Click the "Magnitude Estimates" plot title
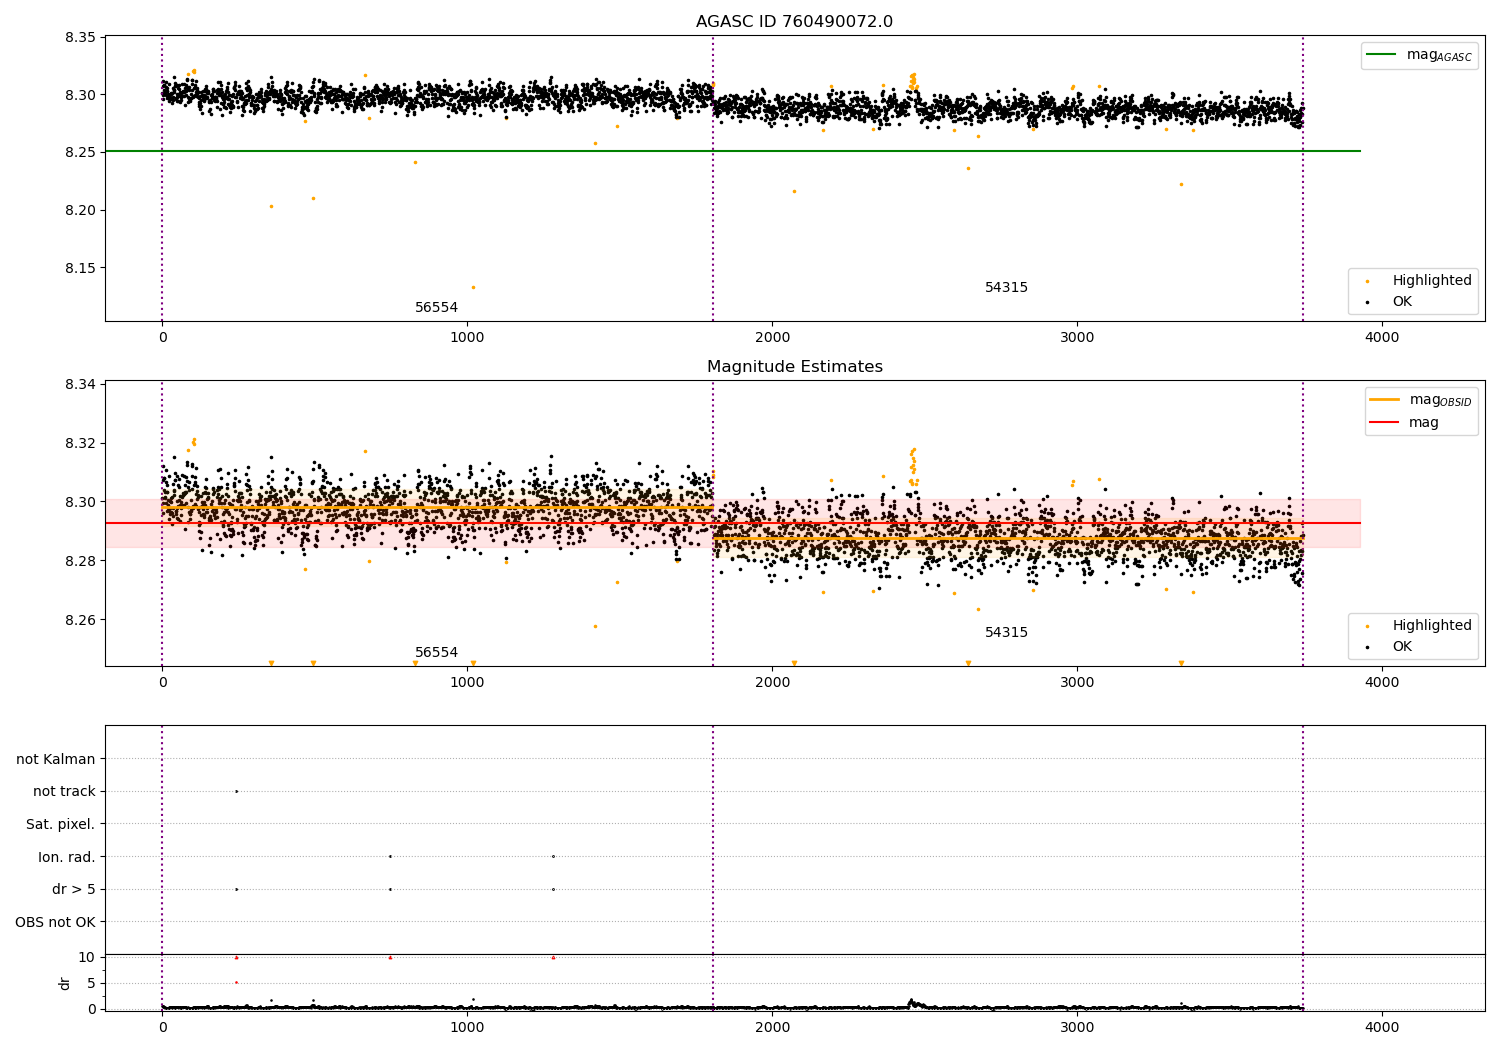 point(794,367)
